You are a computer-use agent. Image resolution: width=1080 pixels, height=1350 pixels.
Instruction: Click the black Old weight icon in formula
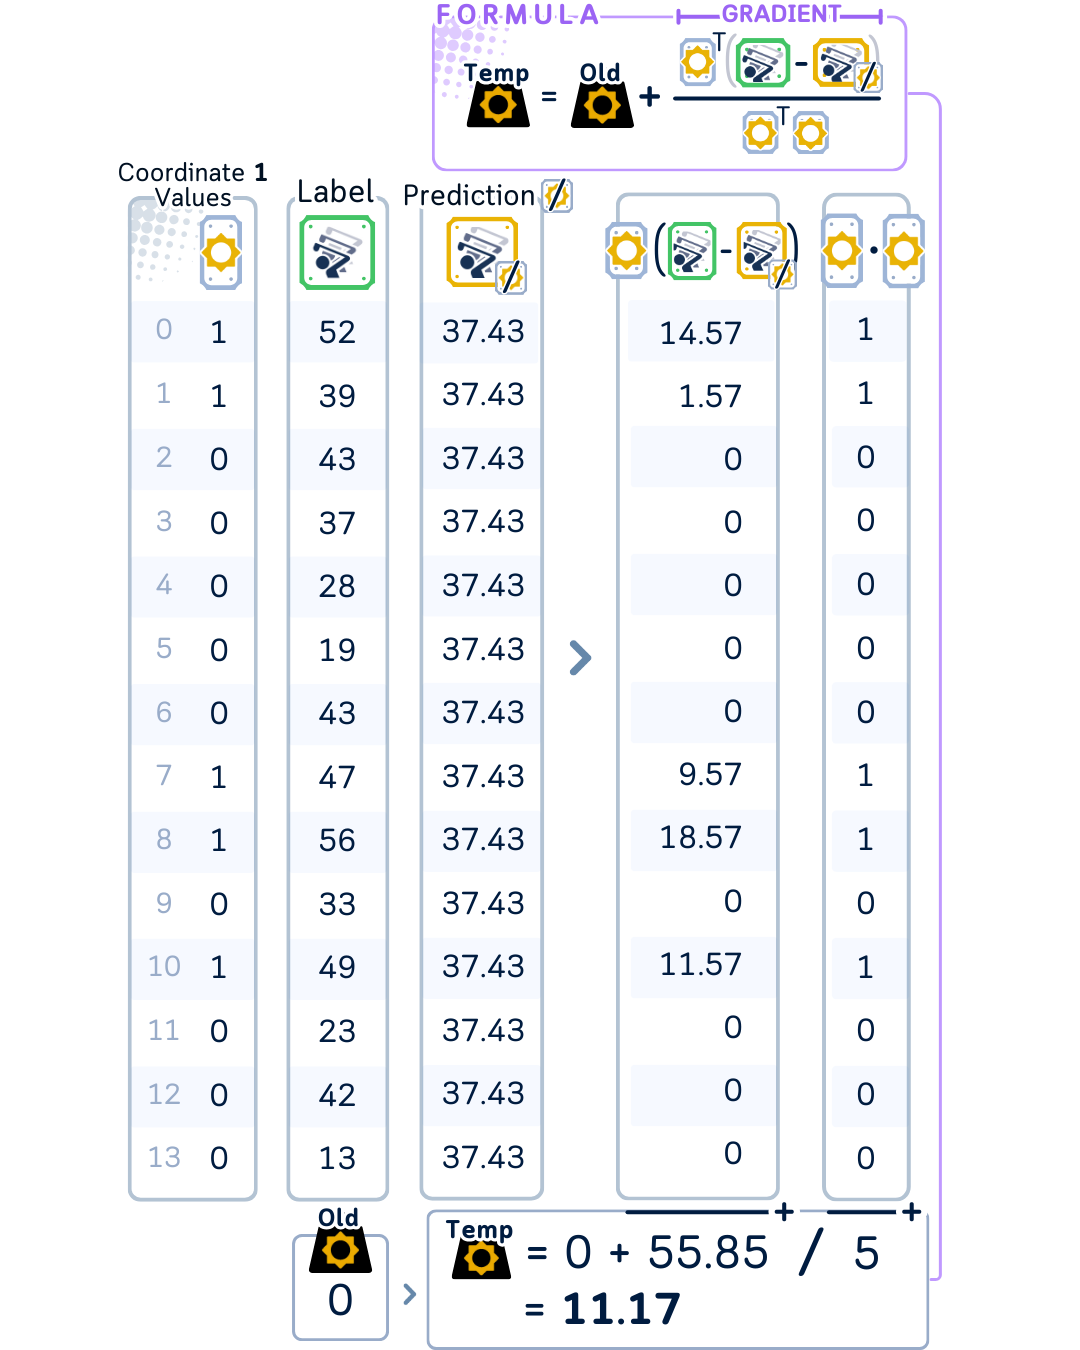[x=602, y=105]
